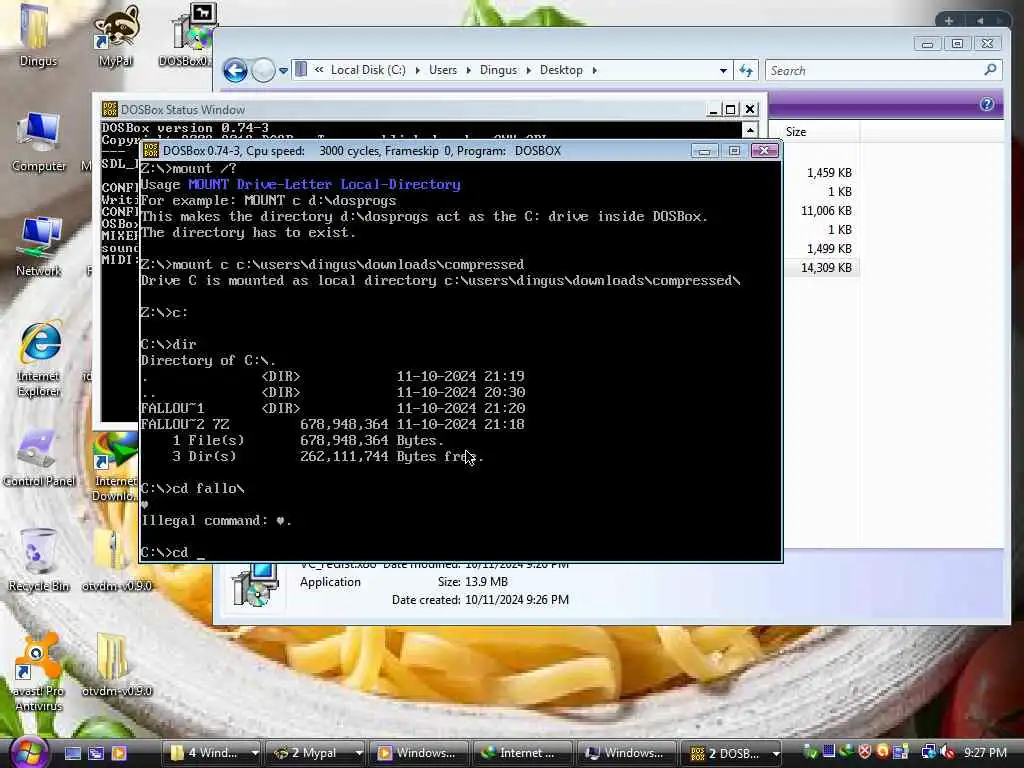Click Show Desktop quick launch icon
Viewport: 1024px width, 768px height.
coord(72,753)
